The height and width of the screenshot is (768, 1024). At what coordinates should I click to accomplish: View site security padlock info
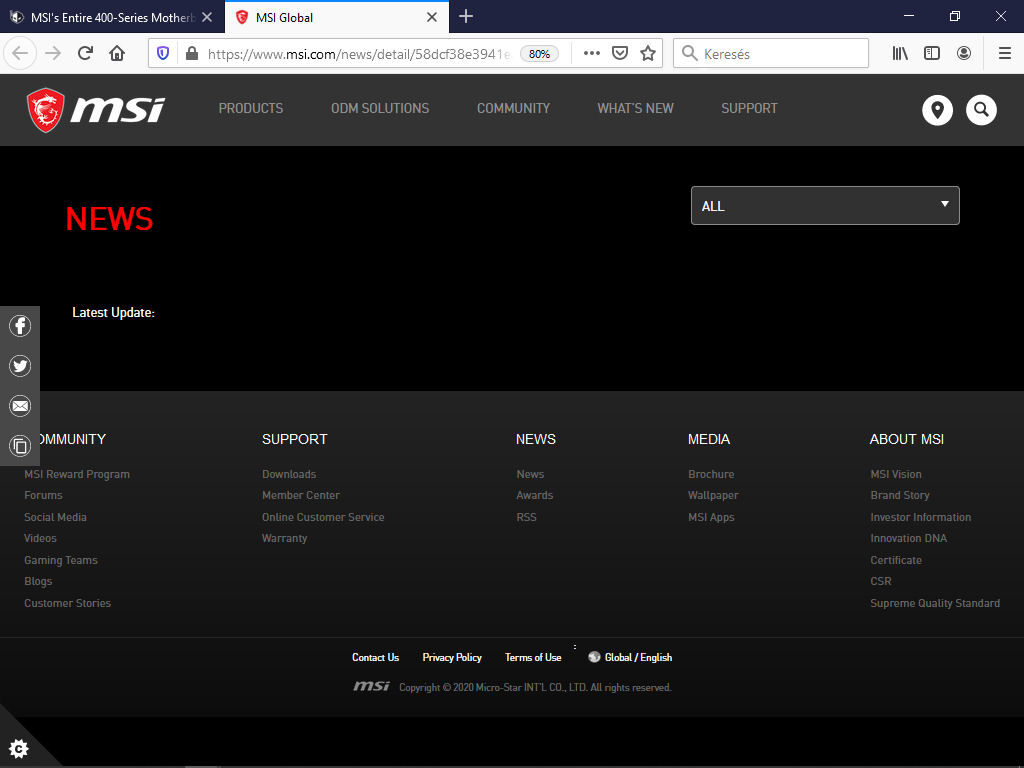(x=192, y=53)
